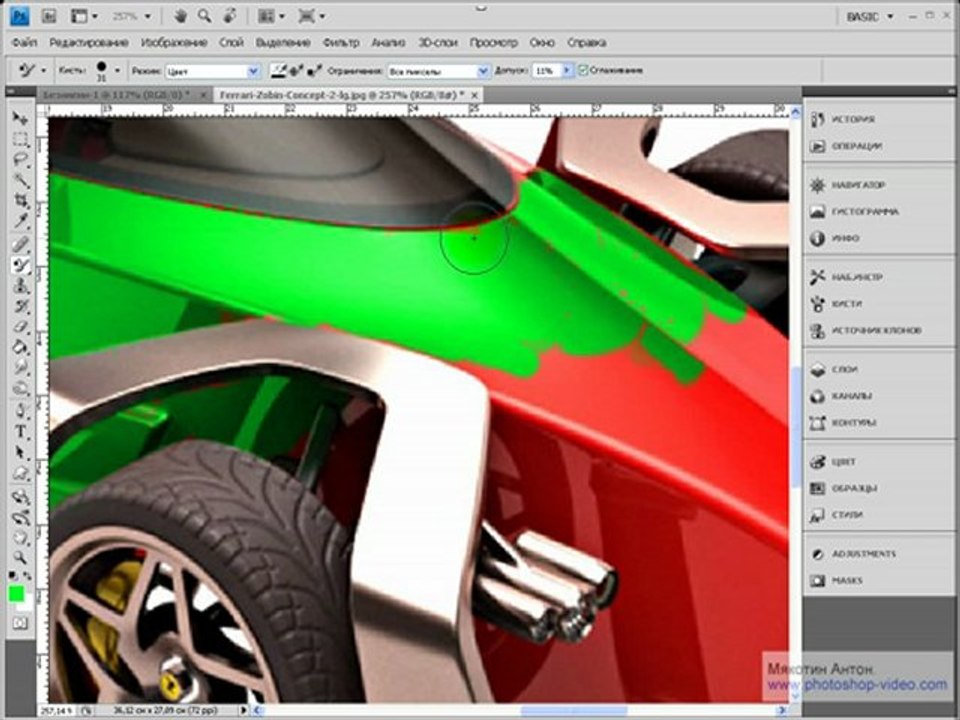The width and height of the screenshot is (960, 720).
Task: Enable sampling once option
Action: click(297, 71)
